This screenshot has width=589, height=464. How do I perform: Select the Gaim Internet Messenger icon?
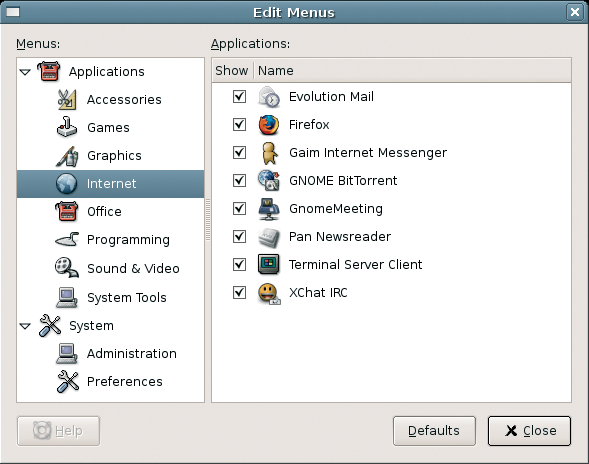click(269, 153)
